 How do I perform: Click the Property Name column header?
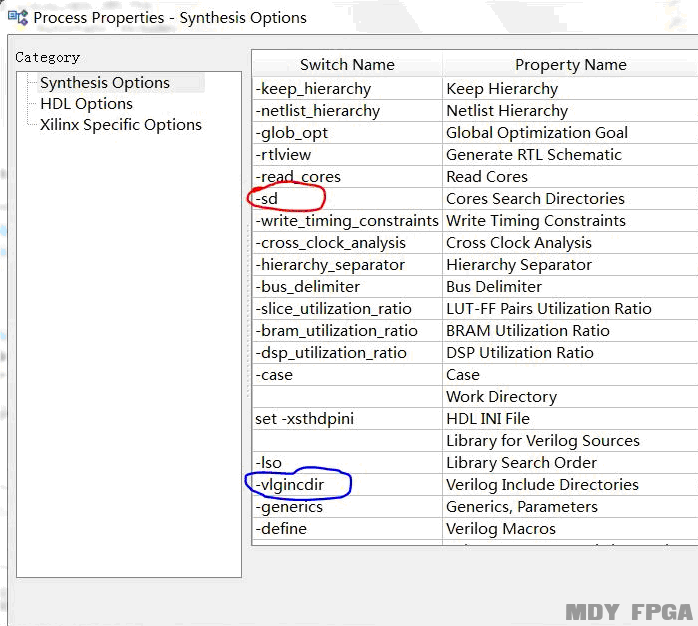pyautogui.click(x=570, y=65)
